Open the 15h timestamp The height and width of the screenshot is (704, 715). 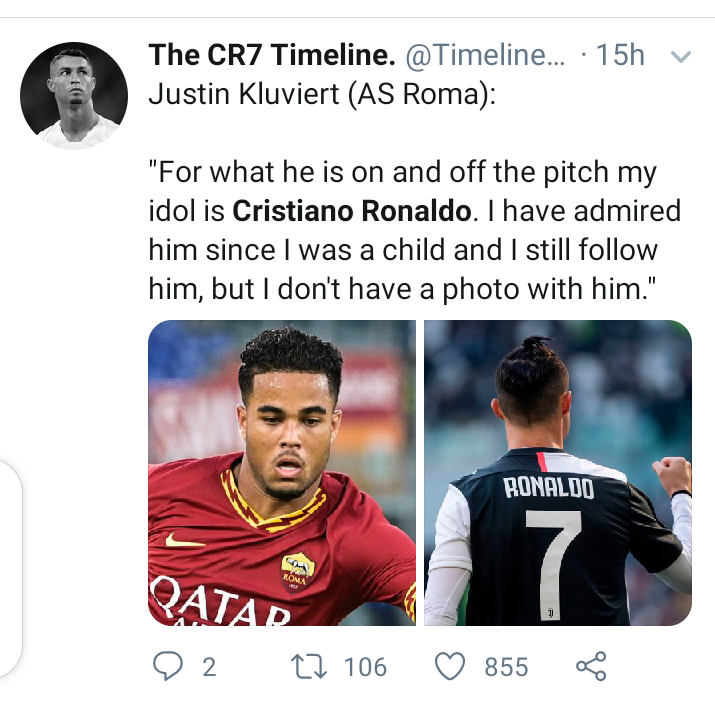(x=620, y=55)
